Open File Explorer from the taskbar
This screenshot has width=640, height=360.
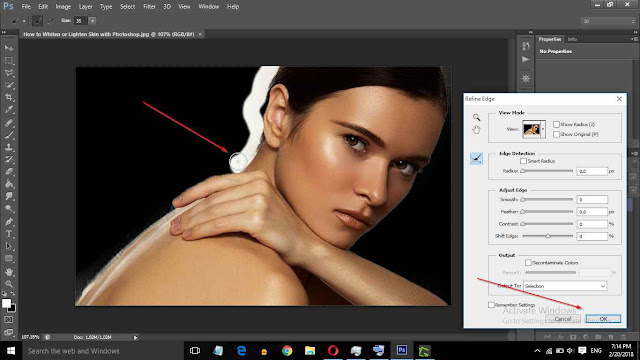pos(310,351)
